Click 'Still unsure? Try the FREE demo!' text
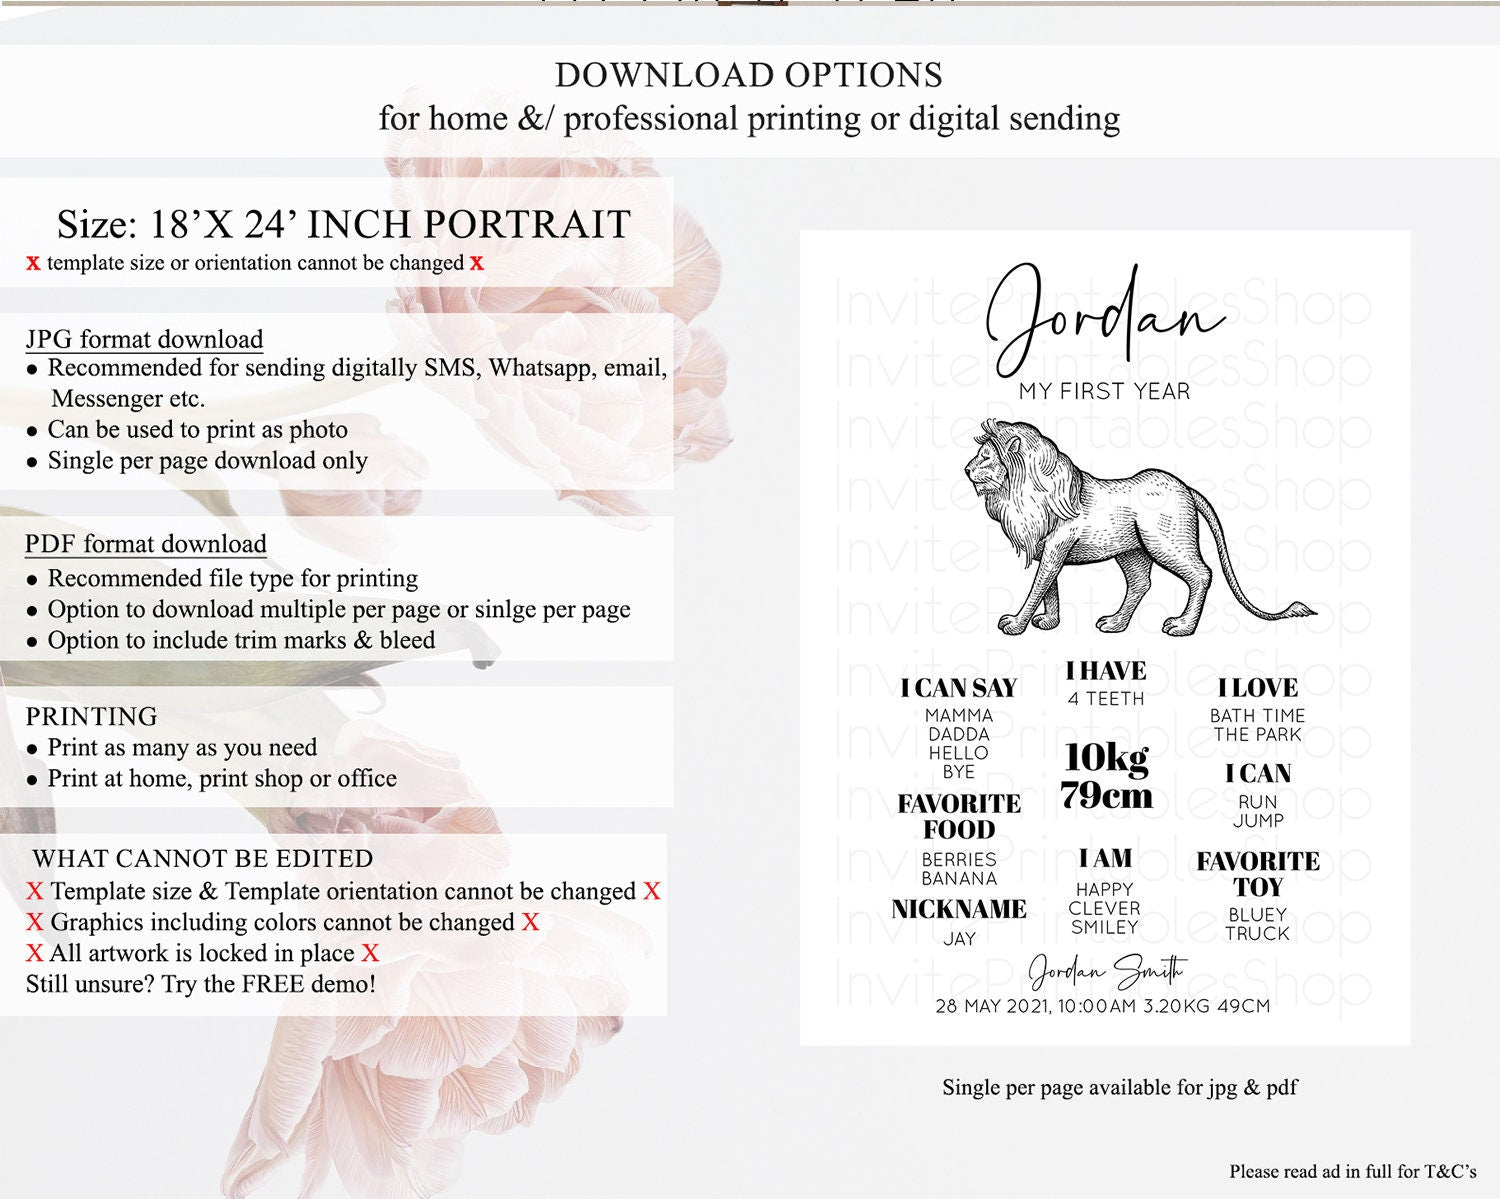The width and height of the screenshot is (1500, 1199). tap(201, 984)
